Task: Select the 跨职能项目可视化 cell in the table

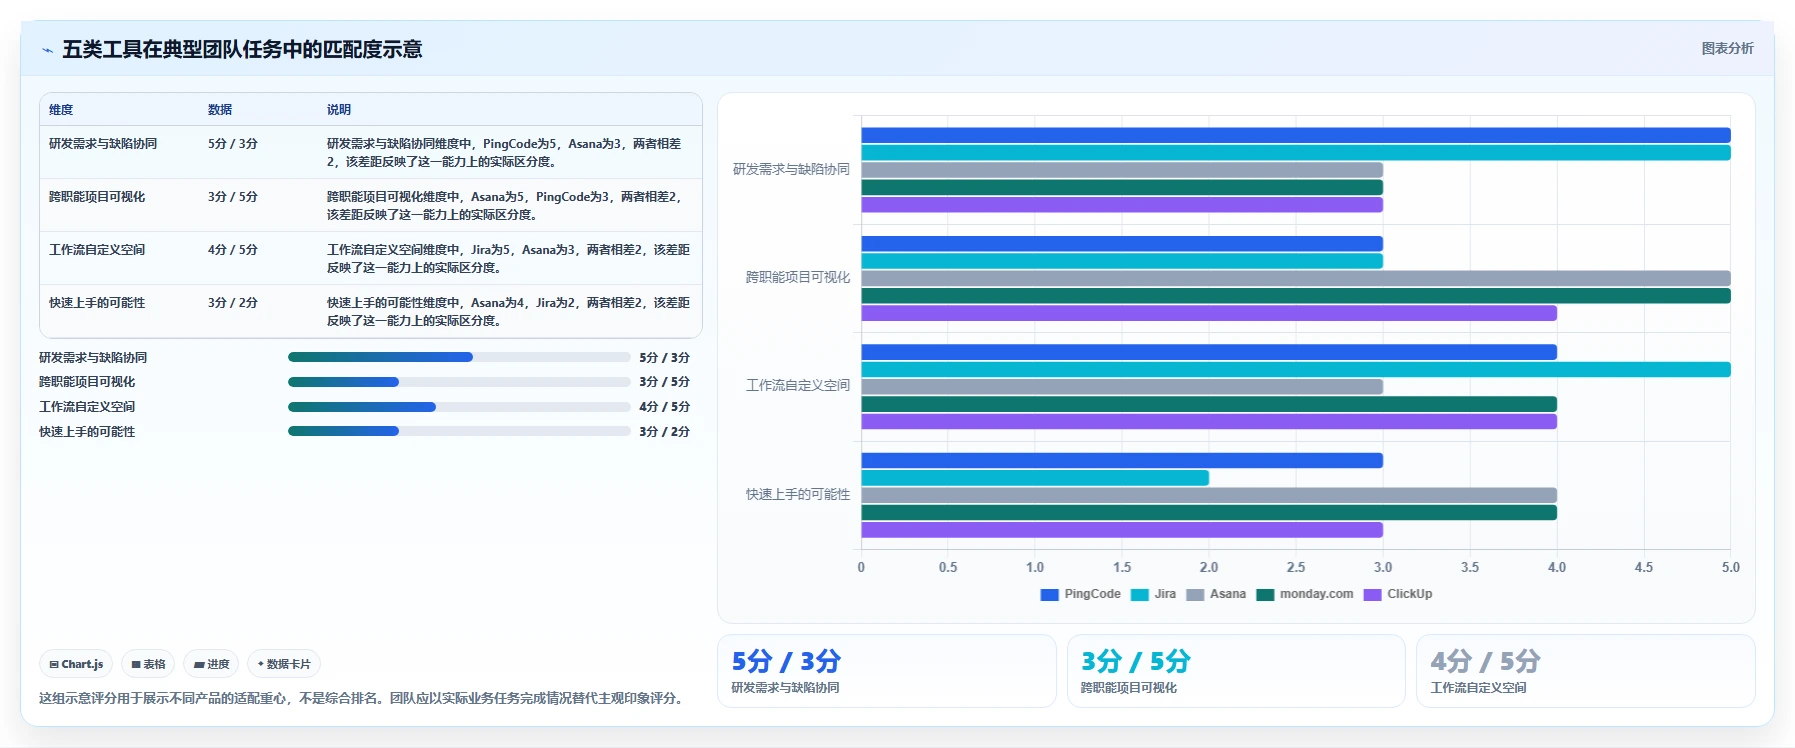Action: [x=97, y=197]
